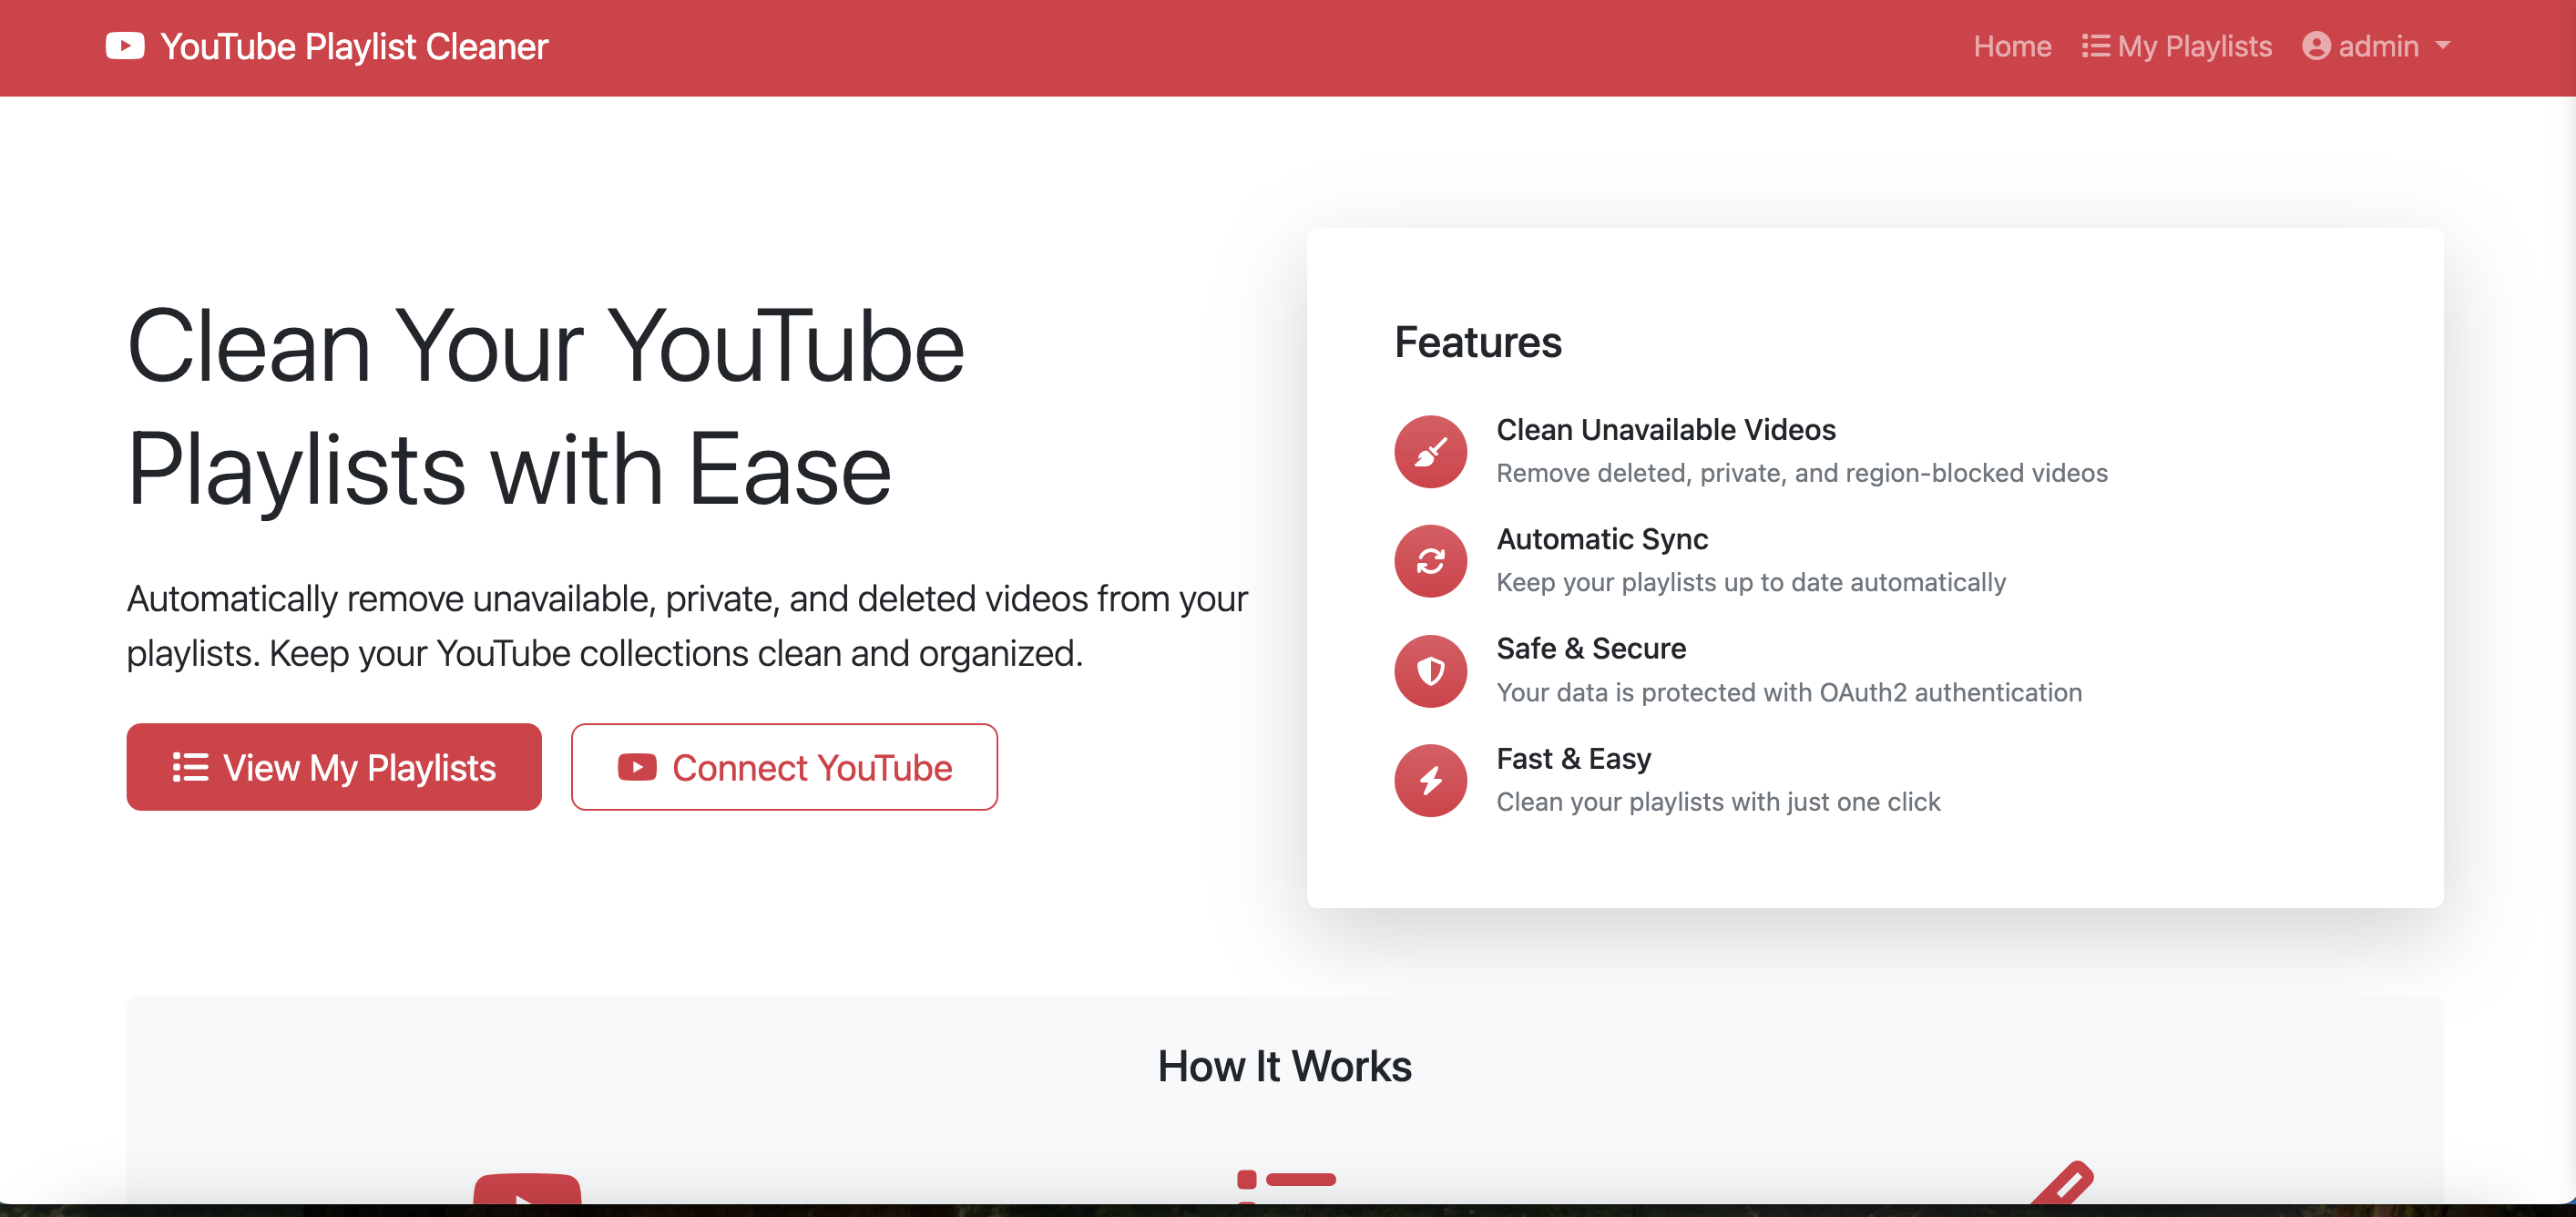Open the YouTube Playlist Cleaner brand link
Image resolution: width=2576 pixels, height=1217 pixels.
tap(327, 46)
